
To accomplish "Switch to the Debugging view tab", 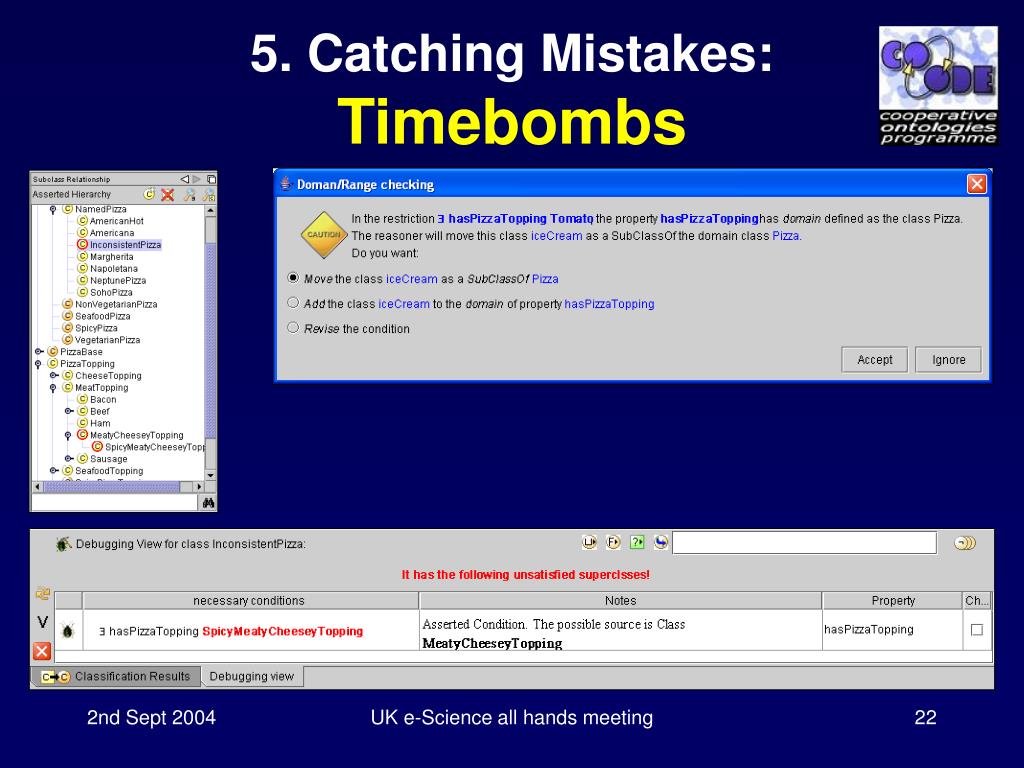I will pos(252,677).
